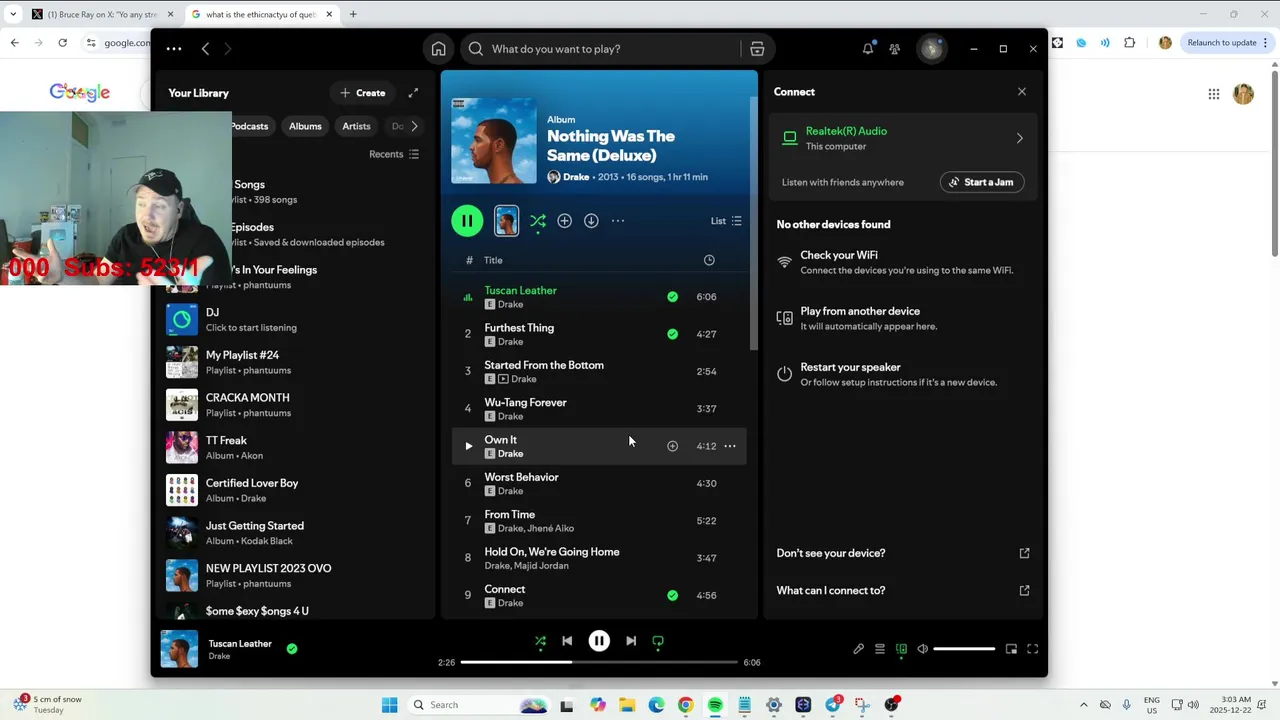The image size is (1280, 720).
Task: Toggle repeat in player bar
Action: pos(658,641)
